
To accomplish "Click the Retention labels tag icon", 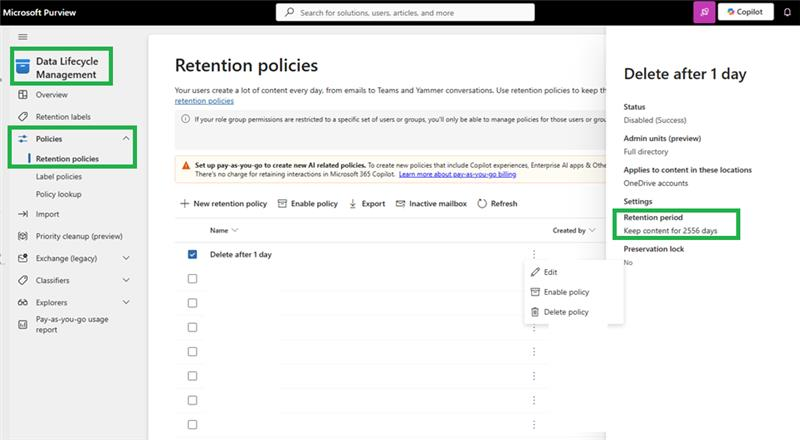I will pos(23,116).
